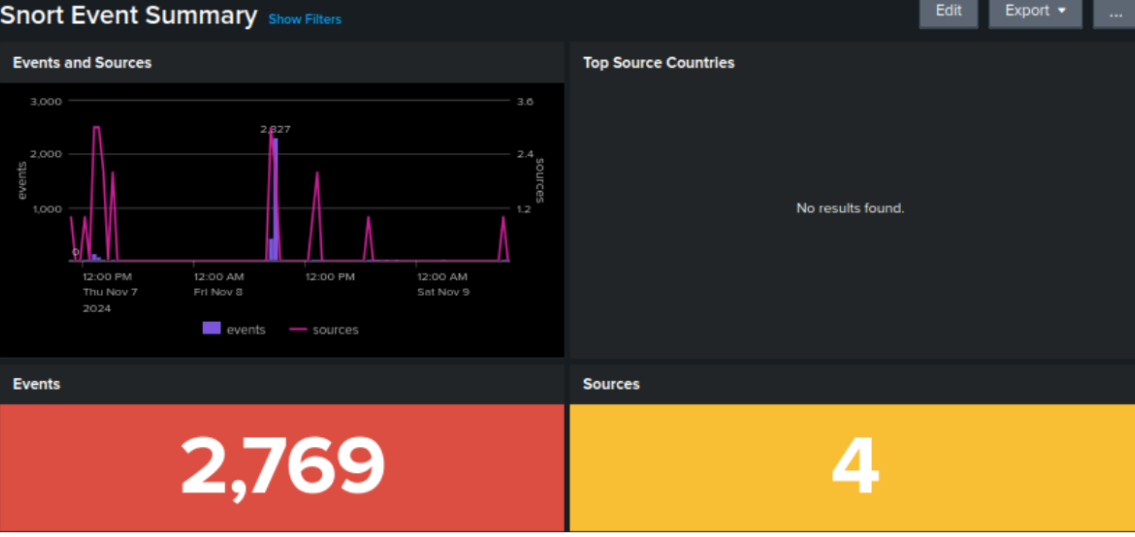Image resolution: width=1135 pixels, height=537 pixels.
Task: Click the Events and Sources panel title
Action: [83, 63]
